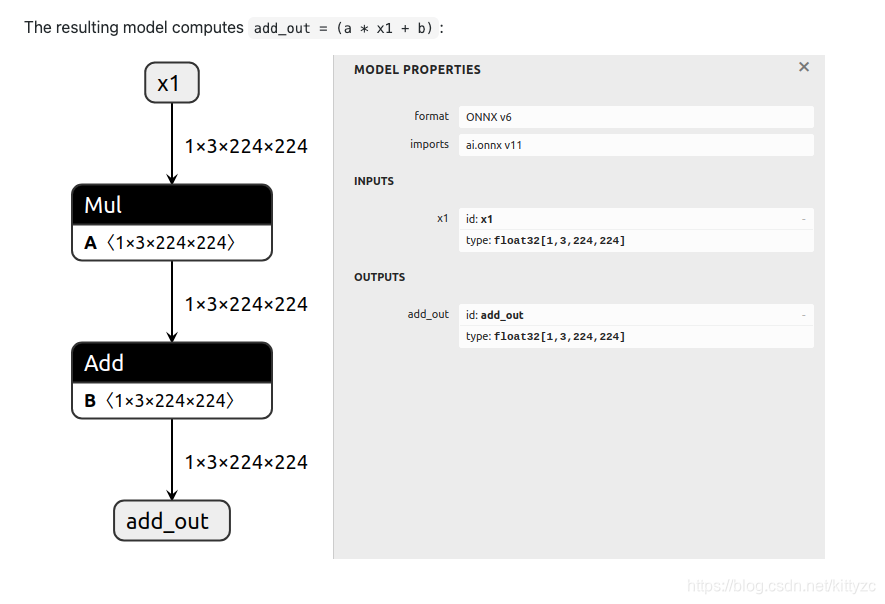This screenshot has height=604, width=885.
Task: Select the Add operator node
Action: [172, 362]
